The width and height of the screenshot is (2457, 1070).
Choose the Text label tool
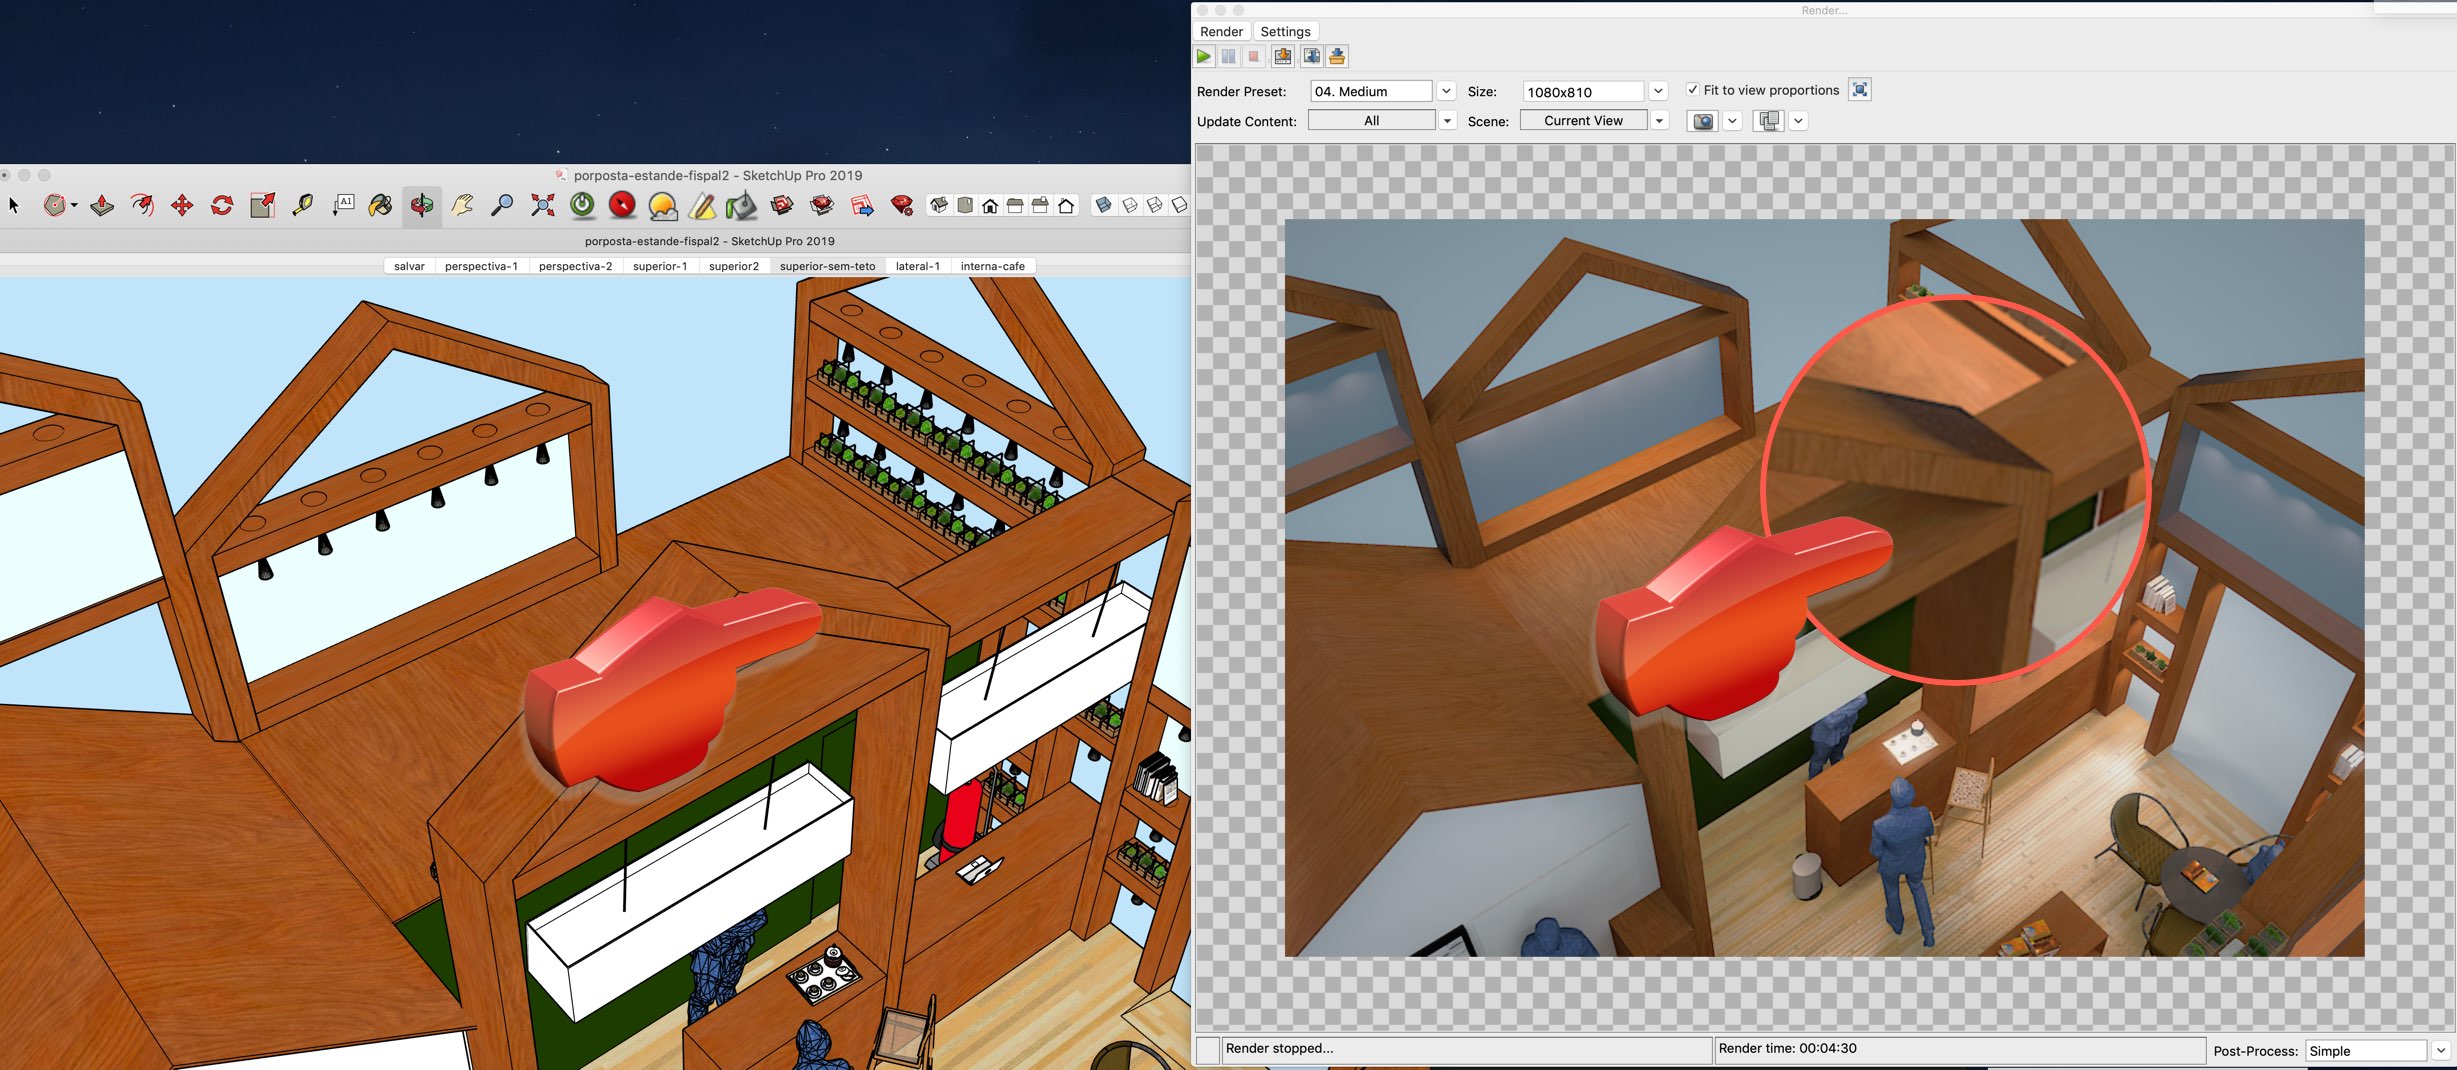click(343, 205)
